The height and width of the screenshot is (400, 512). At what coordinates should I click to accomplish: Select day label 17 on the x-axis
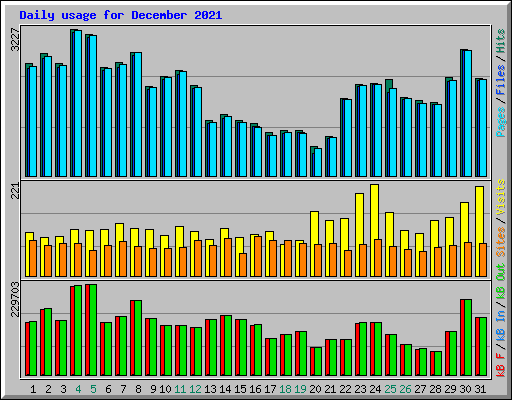(270, 389)
